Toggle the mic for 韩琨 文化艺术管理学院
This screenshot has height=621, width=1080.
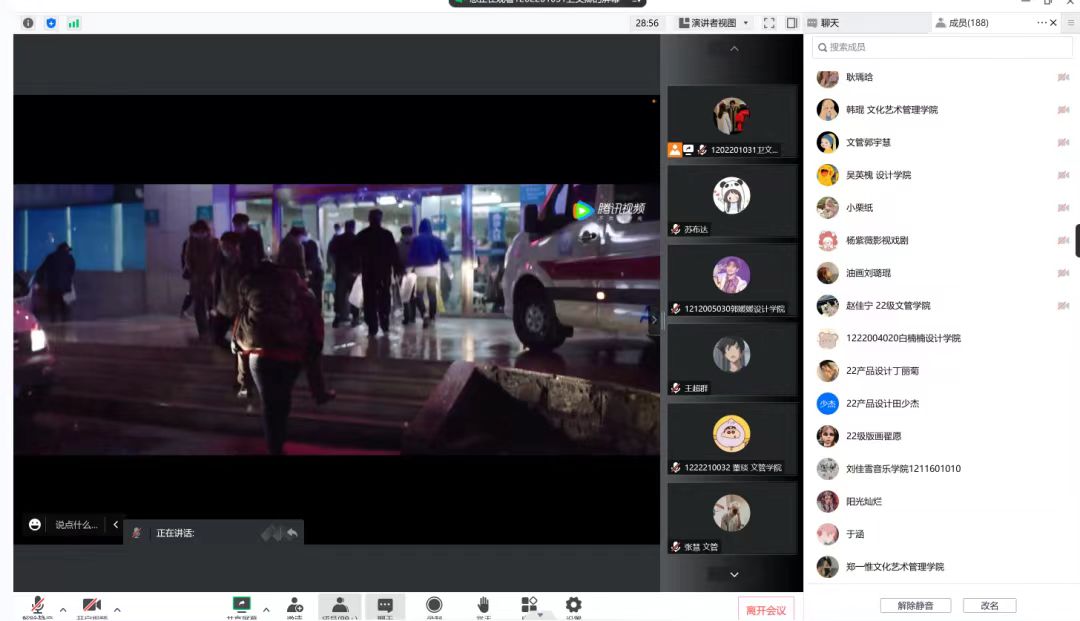click(x=1063, y=109)
